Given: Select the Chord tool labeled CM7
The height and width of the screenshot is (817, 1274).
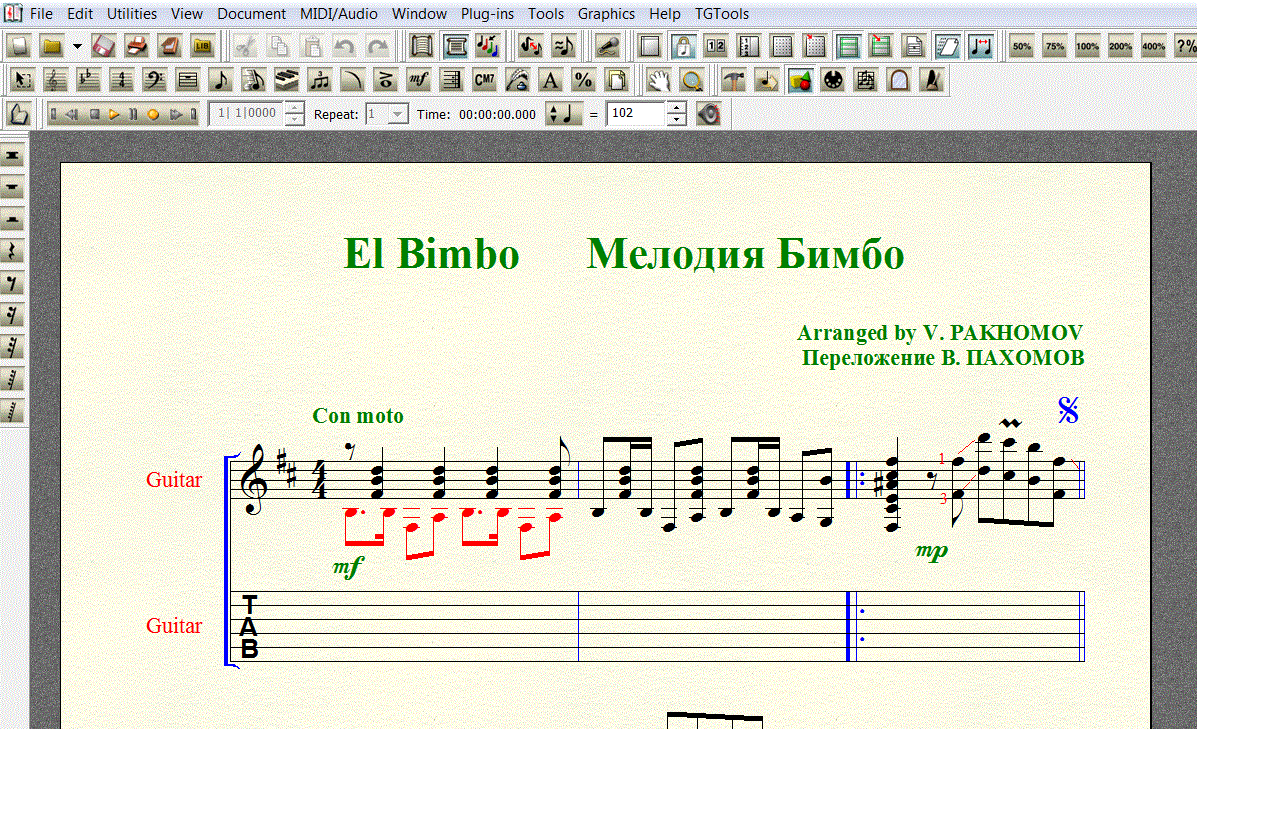Looking at the screenshot, I should pos(484,81).
